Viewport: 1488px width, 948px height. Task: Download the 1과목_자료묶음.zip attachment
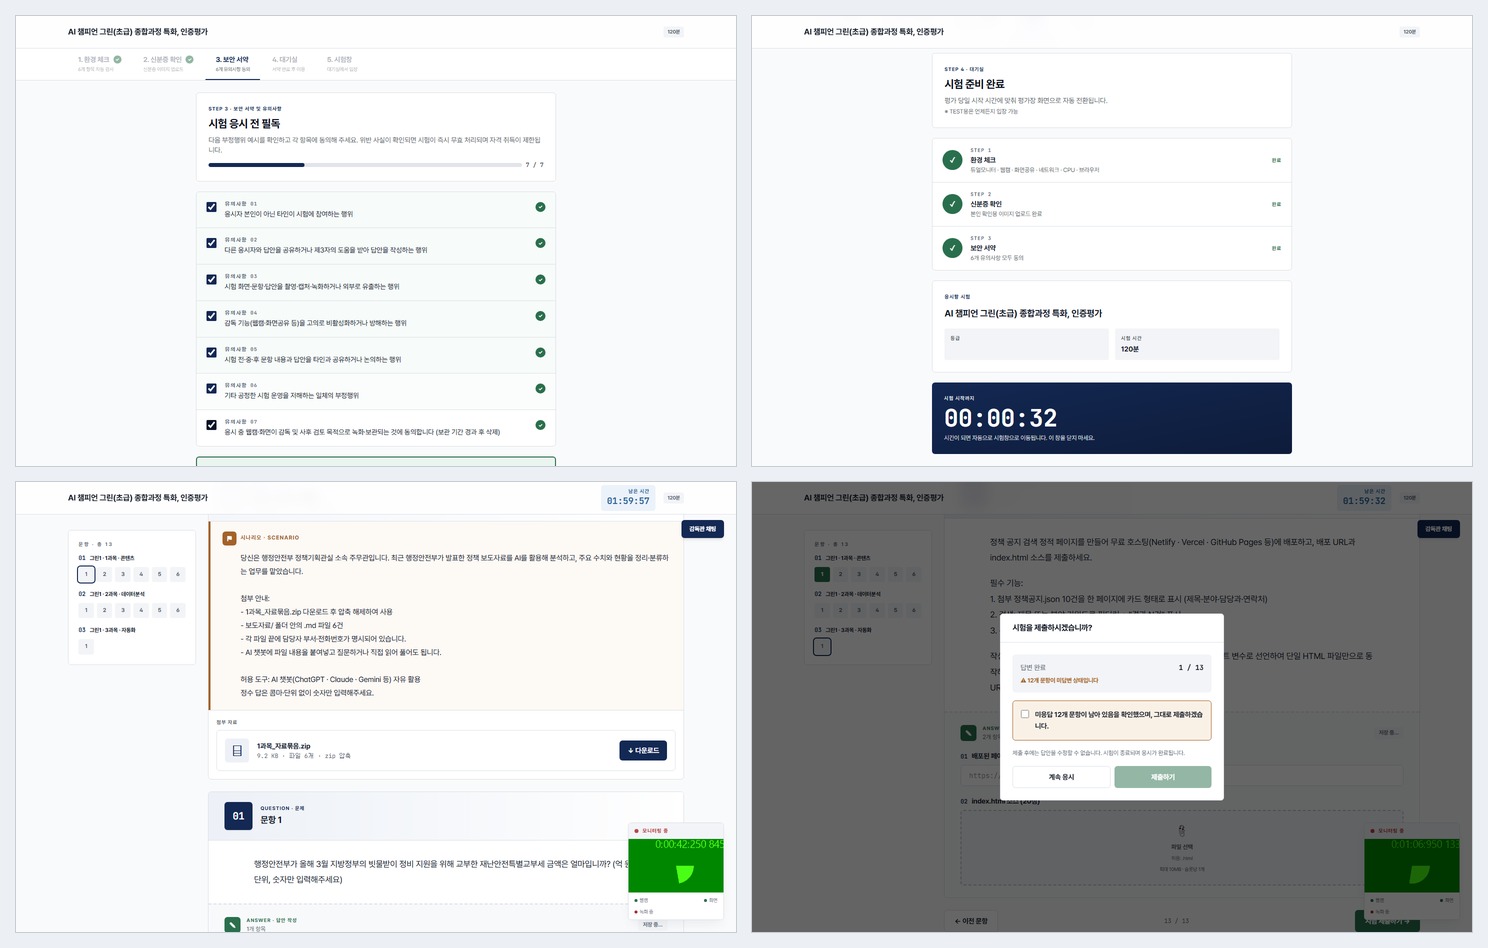[643, 750]
